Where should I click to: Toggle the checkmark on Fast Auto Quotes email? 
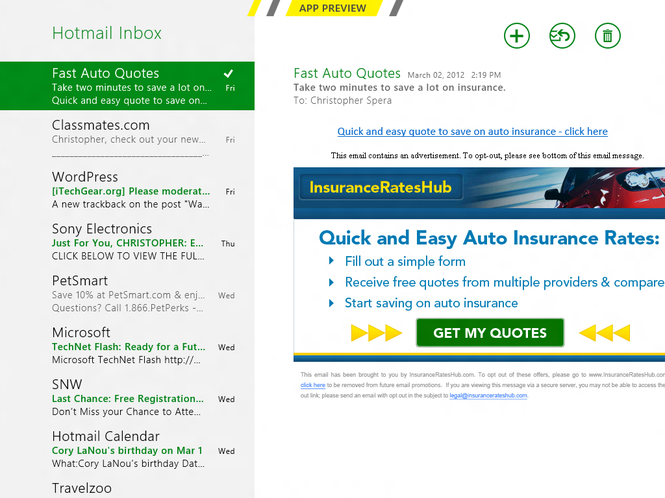pyautogui.click(x=229, y=73)
